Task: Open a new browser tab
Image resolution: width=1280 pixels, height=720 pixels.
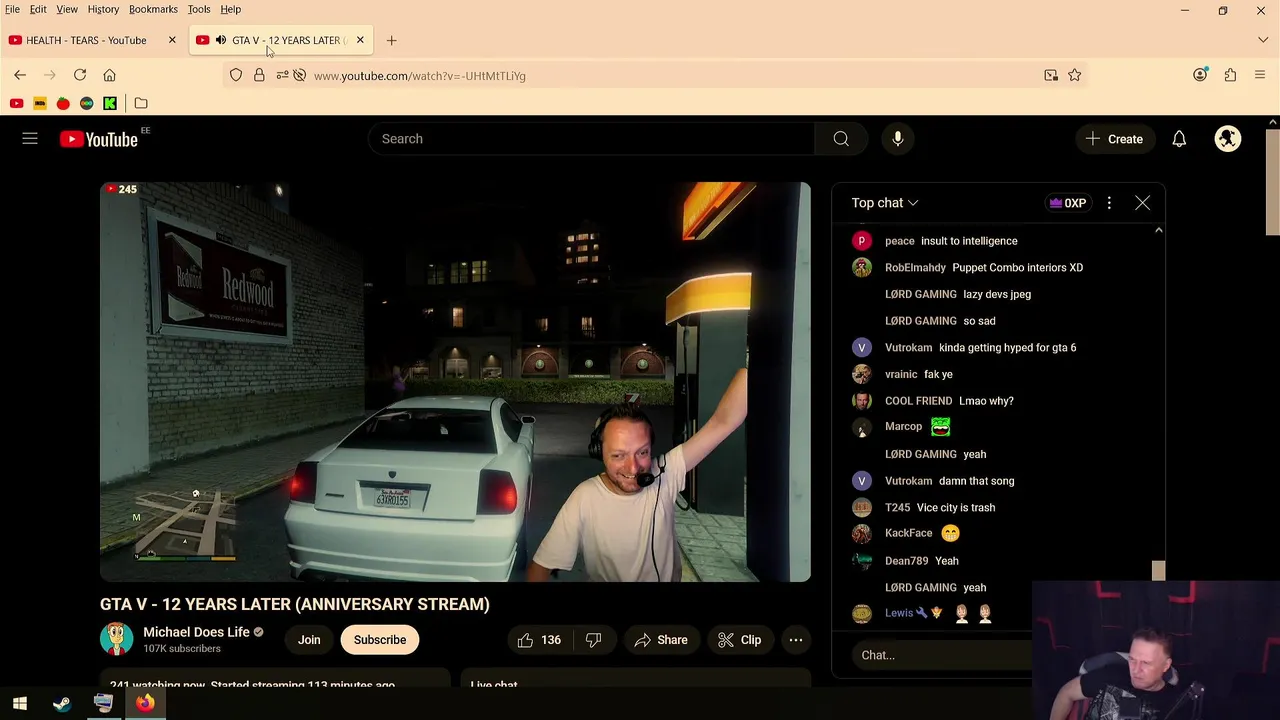Action: (391, 40)
